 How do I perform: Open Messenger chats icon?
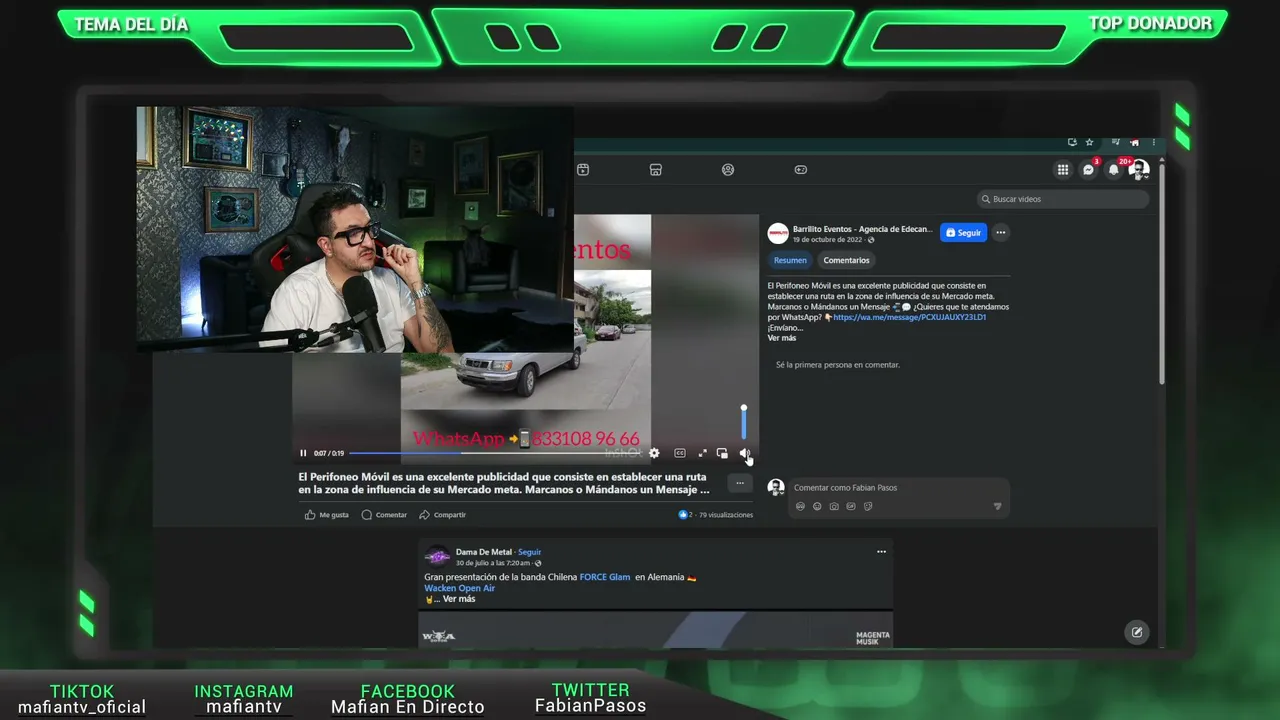point(1089,170)
